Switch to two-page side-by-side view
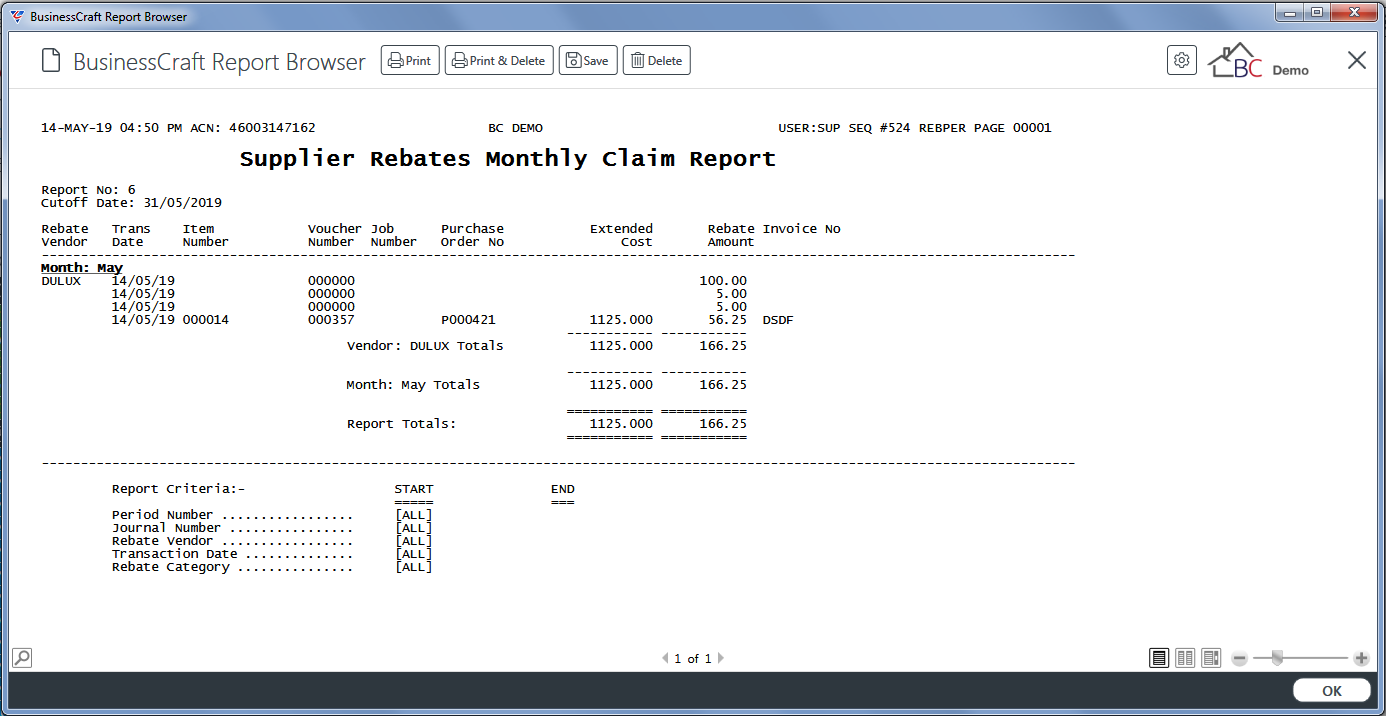The height and width of the screenshot is (716, 1386). 1185,658
